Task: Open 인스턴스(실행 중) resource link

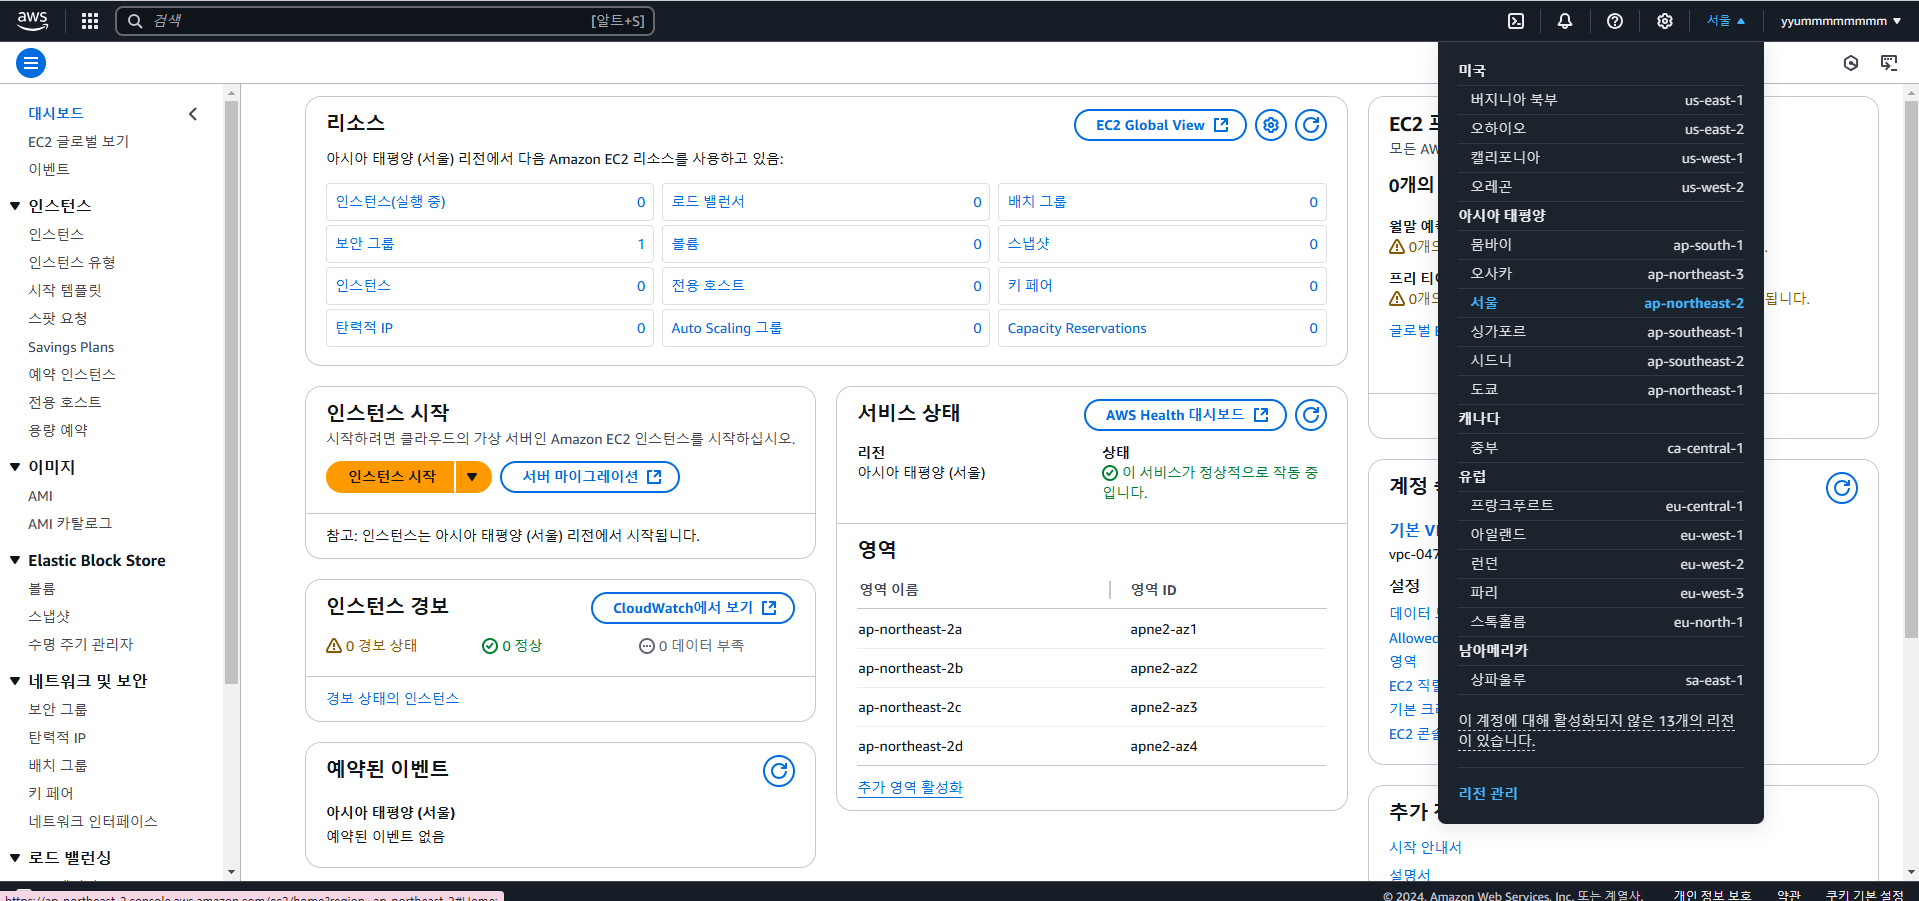Action: click(x=391, y=202)
